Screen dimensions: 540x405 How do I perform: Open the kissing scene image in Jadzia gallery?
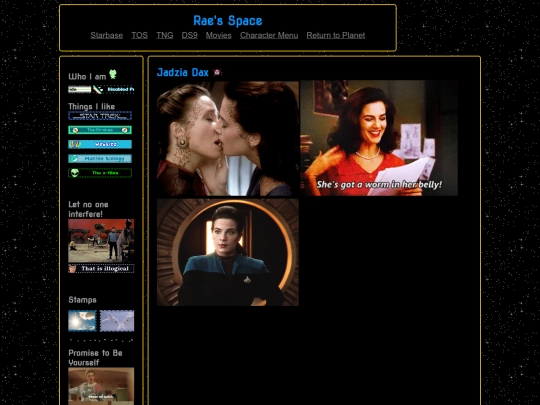coord(228,138)
